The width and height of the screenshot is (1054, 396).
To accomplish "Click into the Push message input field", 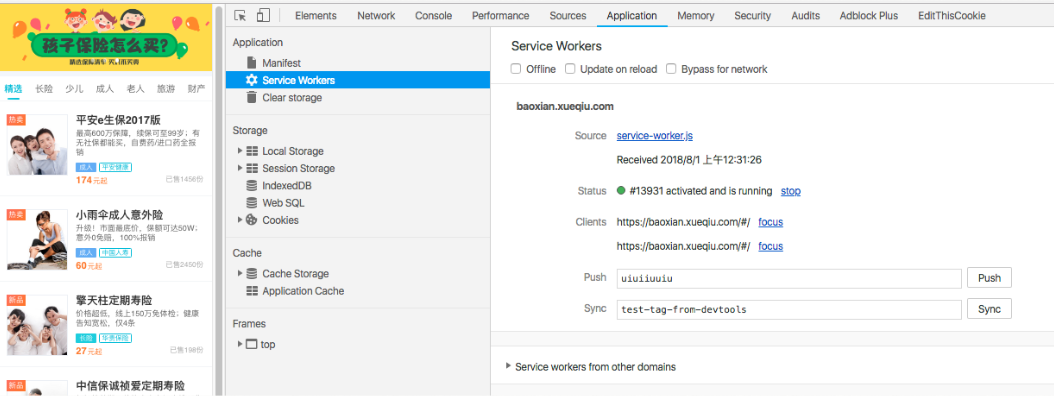I will pyautogui.click(x=789, y=278).
